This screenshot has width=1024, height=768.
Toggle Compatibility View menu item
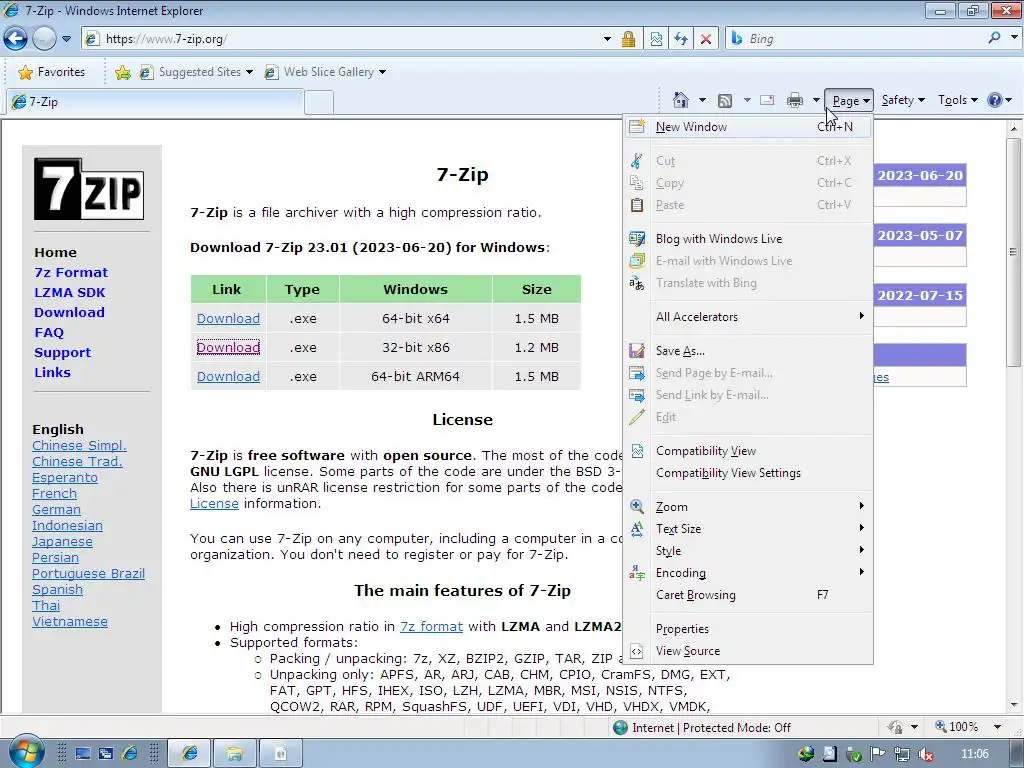coord(748,451)
